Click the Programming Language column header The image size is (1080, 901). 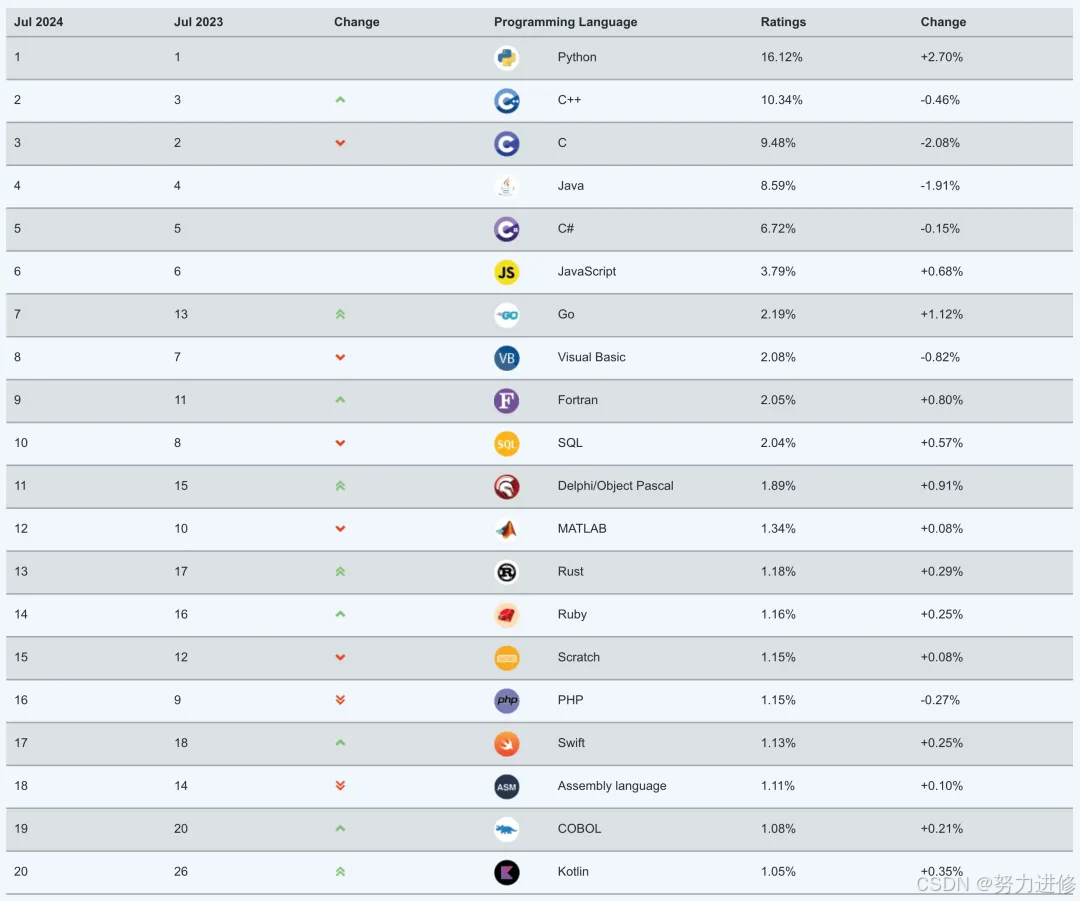click(565, 22)
